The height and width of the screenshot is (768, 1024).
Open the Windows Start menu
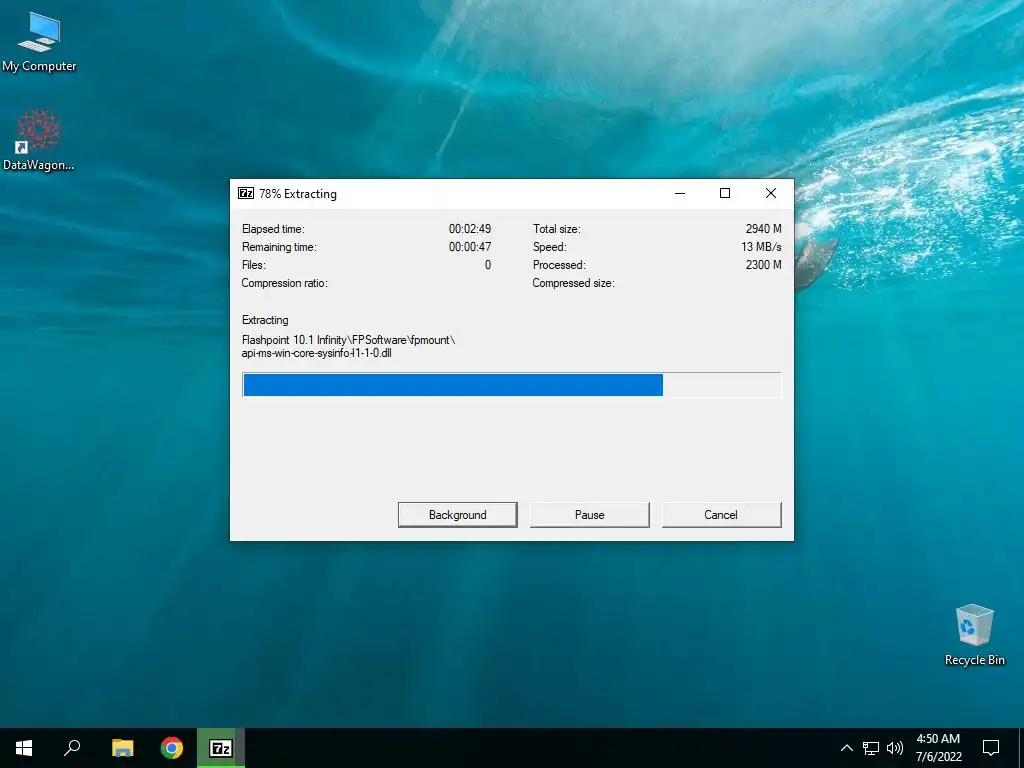[24, 748]
